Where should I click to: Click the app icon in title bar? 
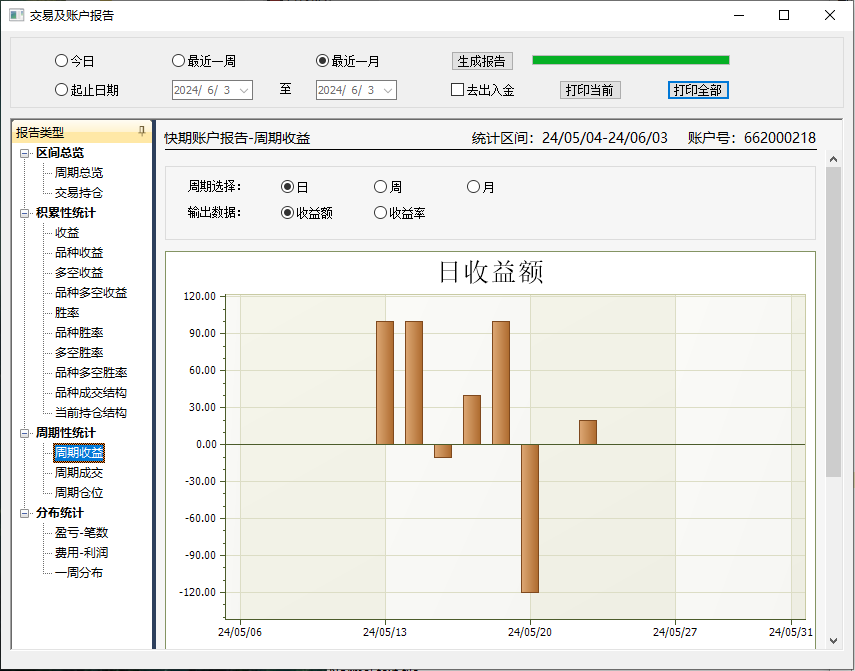[16, 15]
